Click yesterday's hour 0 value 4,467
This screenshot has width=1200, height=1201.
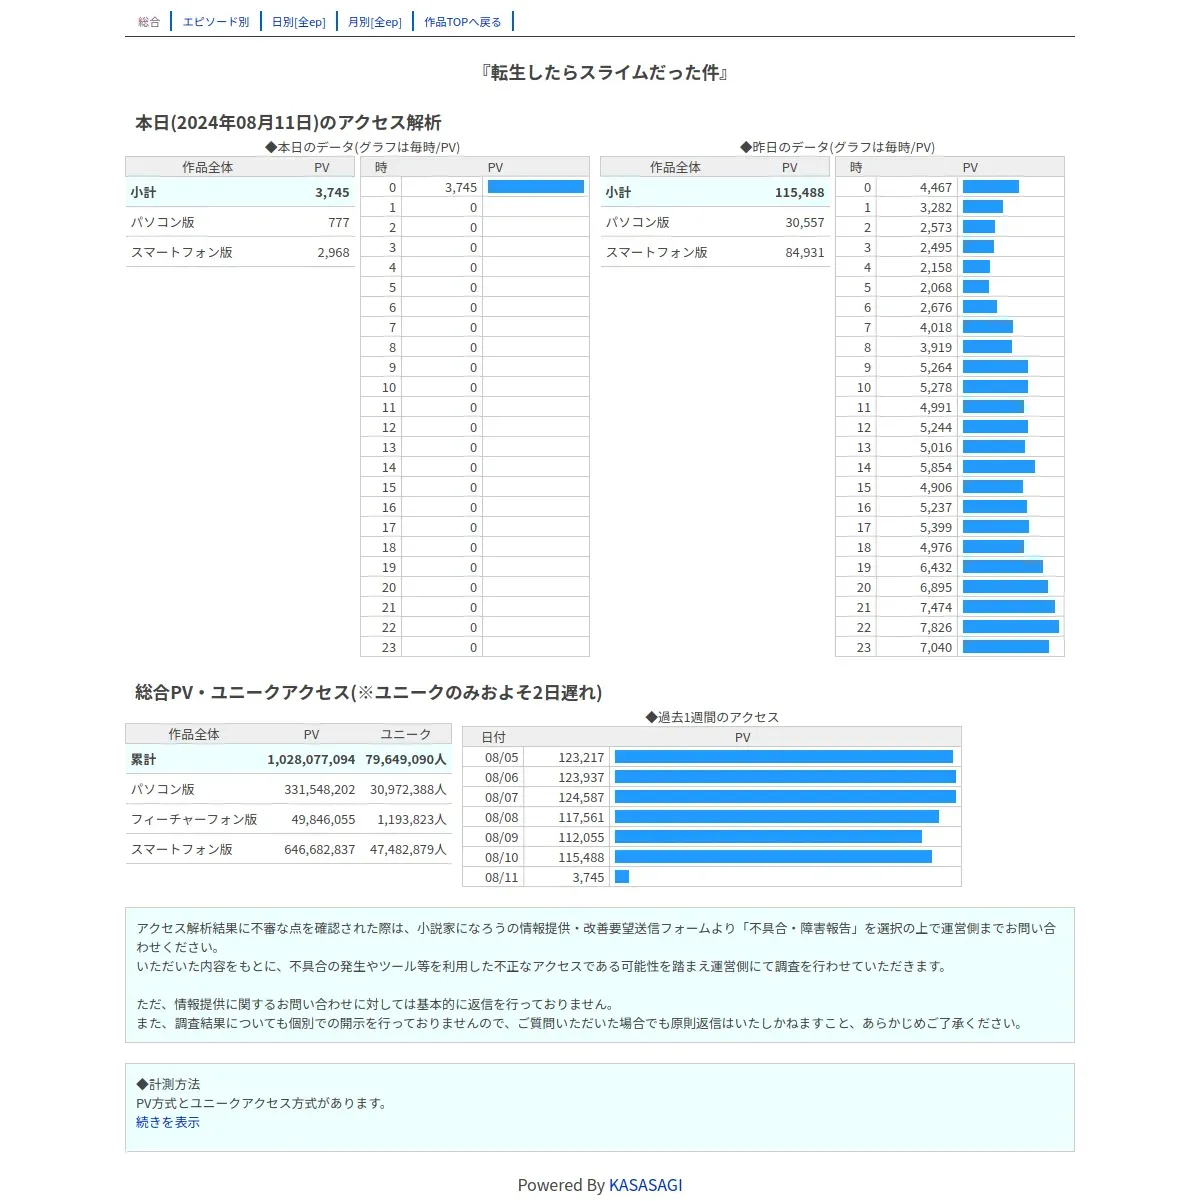pyautogui.click(x=936, y=187)
